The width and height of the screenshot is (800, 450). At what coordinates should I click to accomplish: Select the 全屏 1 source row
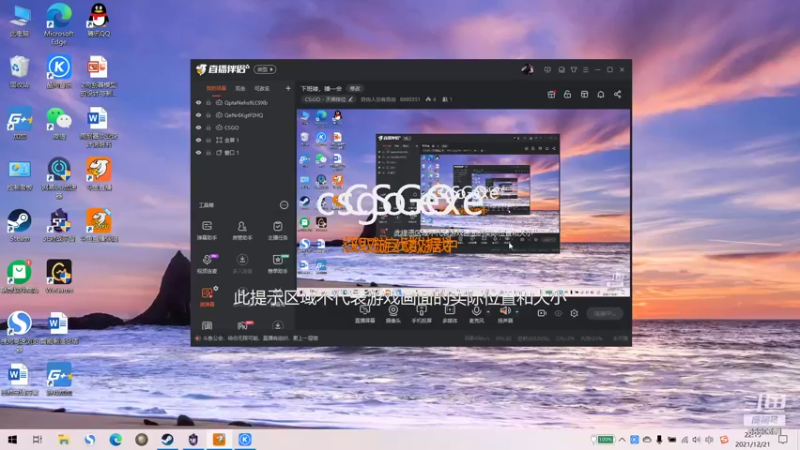pyautogui.click(x=243, y=140)
